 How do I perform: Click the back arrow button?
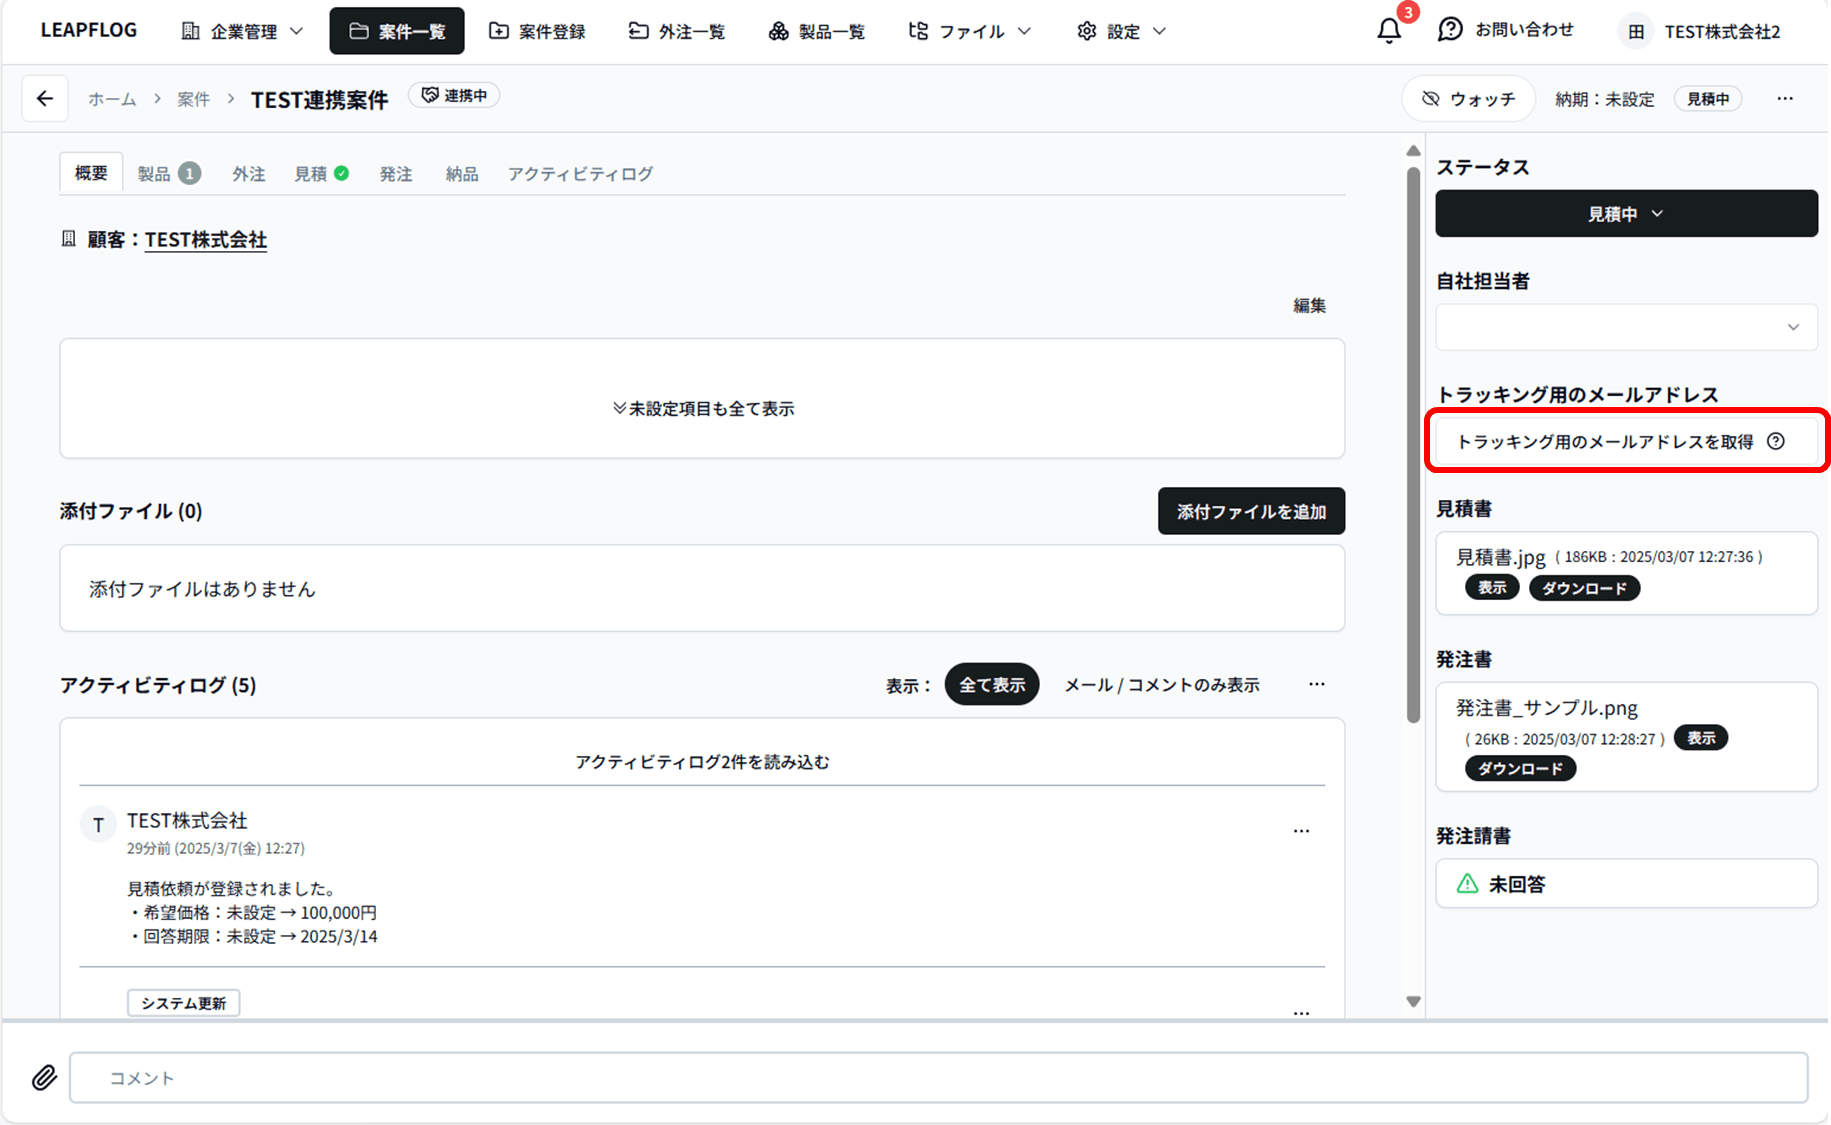[x=45, y=98]
